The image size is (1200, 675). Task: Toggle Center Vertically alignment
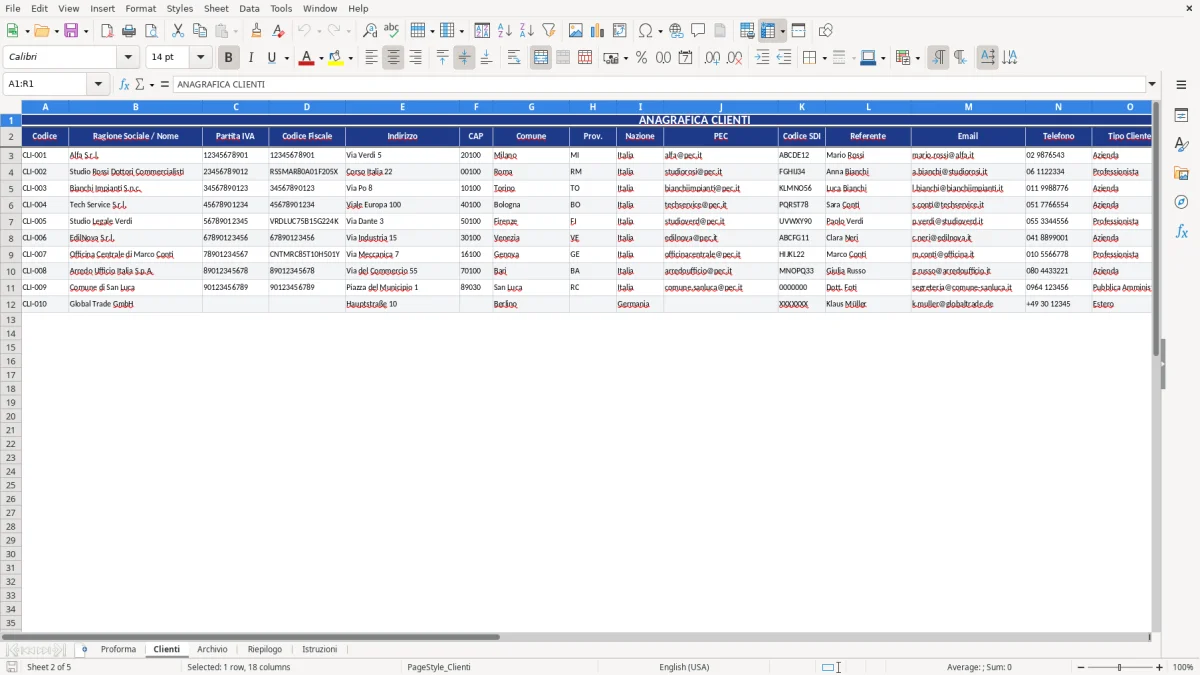point(464,58)
